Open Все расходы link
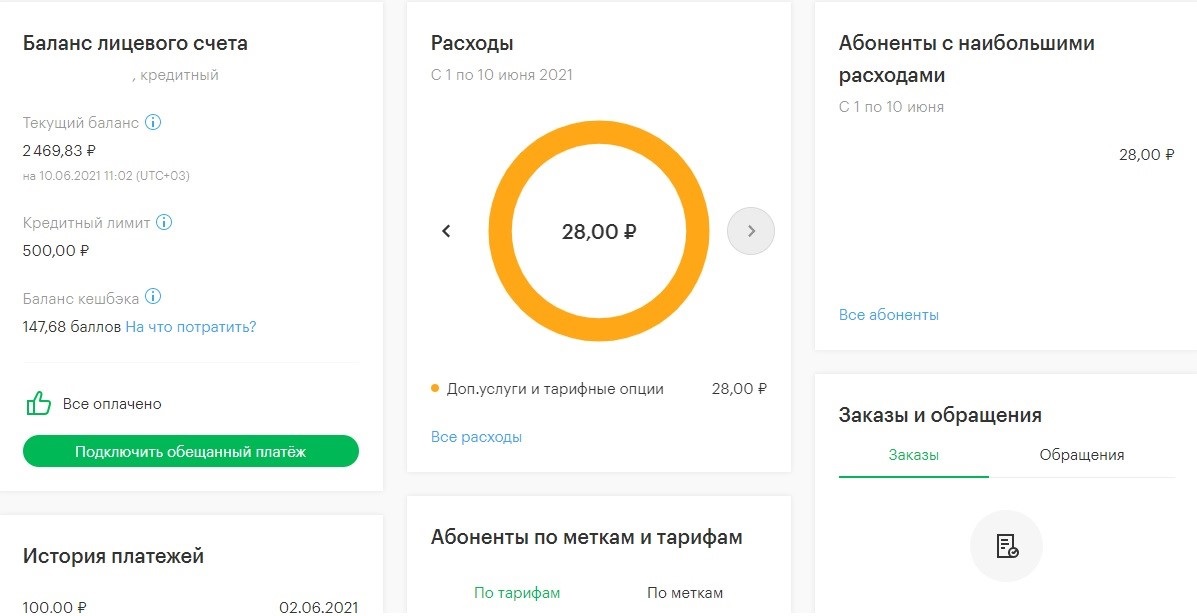The height and width of the screenshot is (616, 1197). click(x=476, y=437)
